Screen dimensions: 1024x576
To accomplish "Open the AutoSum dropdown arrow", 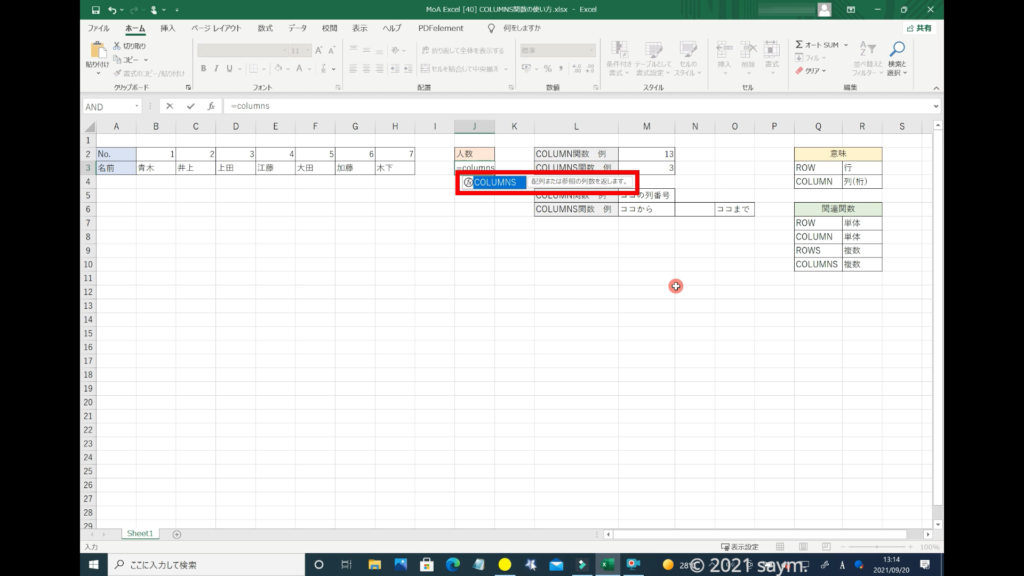I will click(845, 45).
